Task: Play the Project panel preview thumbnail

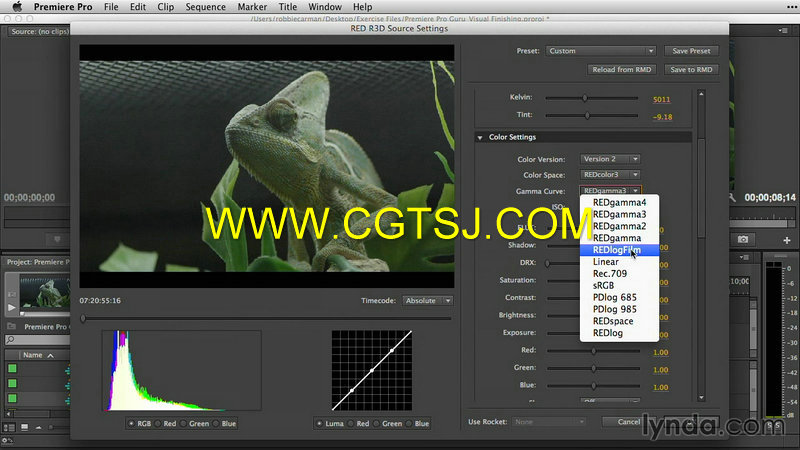Action: coord(12,307)
